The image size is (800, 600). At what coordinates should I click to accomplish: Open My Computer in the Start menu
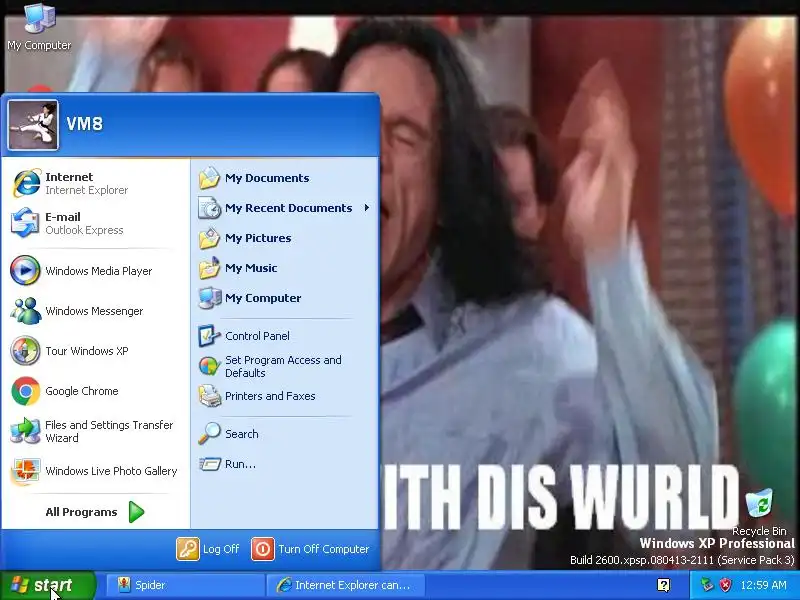285,298
